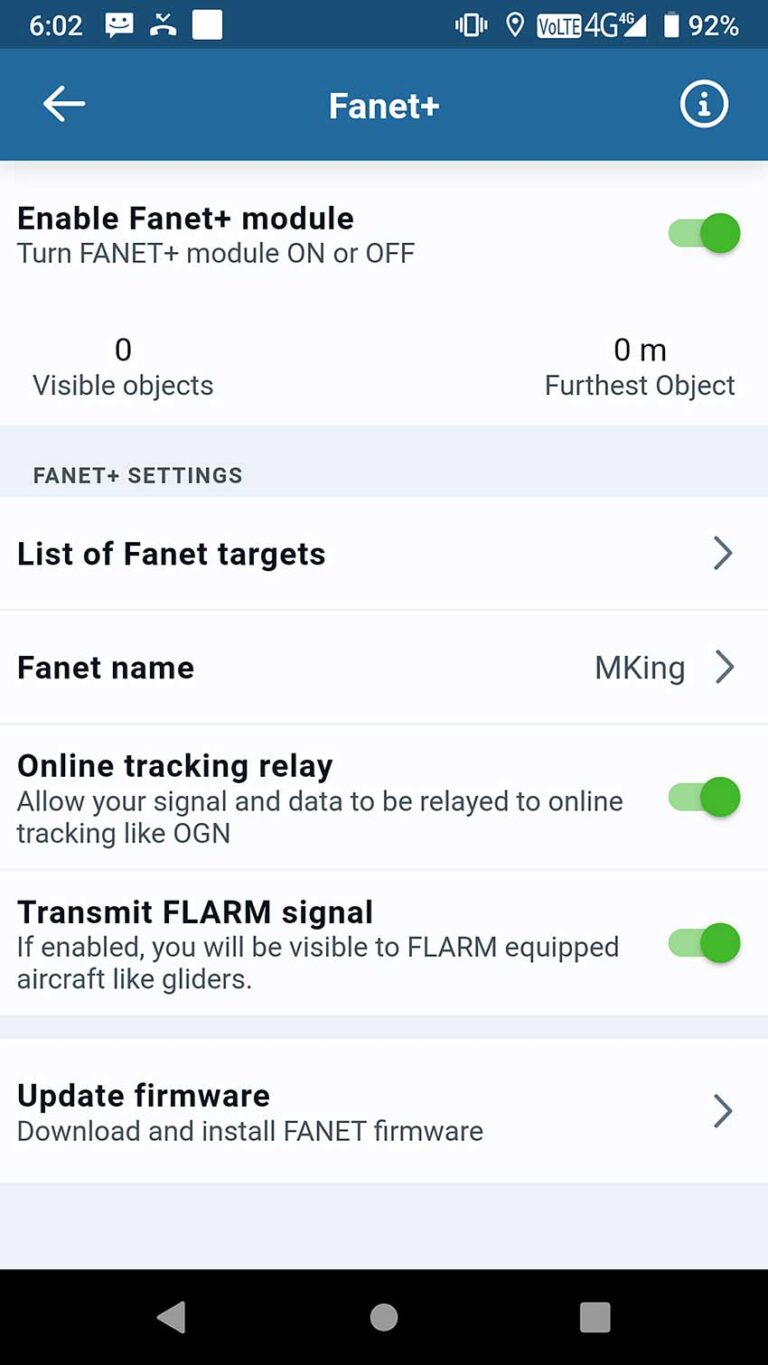The height and width of the screenshot is (1365, 768).
Task: Open the info icon in header
Action: pos(704,104)
